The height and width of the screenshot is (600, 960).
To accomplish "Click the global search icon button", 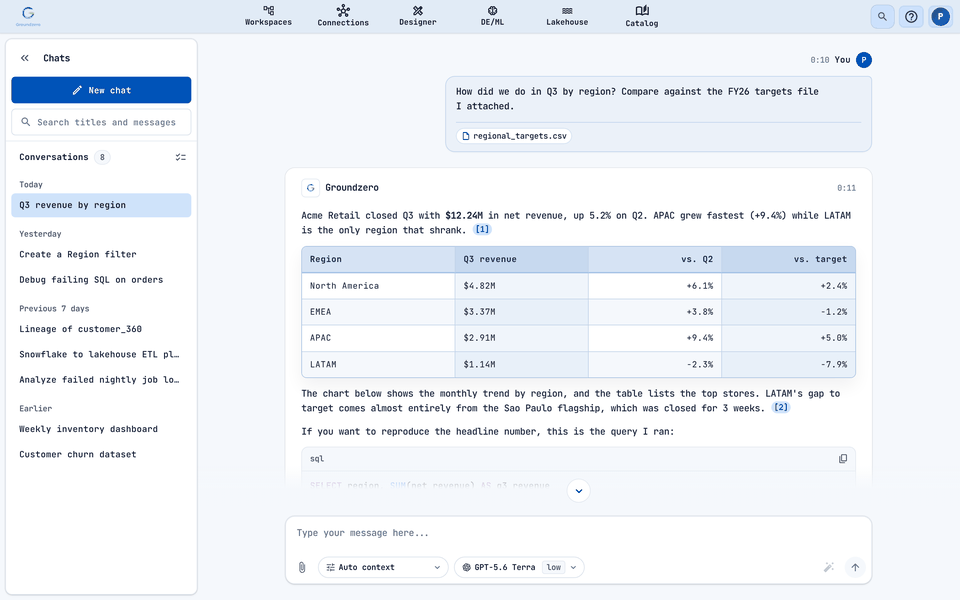I will point(882,17).
